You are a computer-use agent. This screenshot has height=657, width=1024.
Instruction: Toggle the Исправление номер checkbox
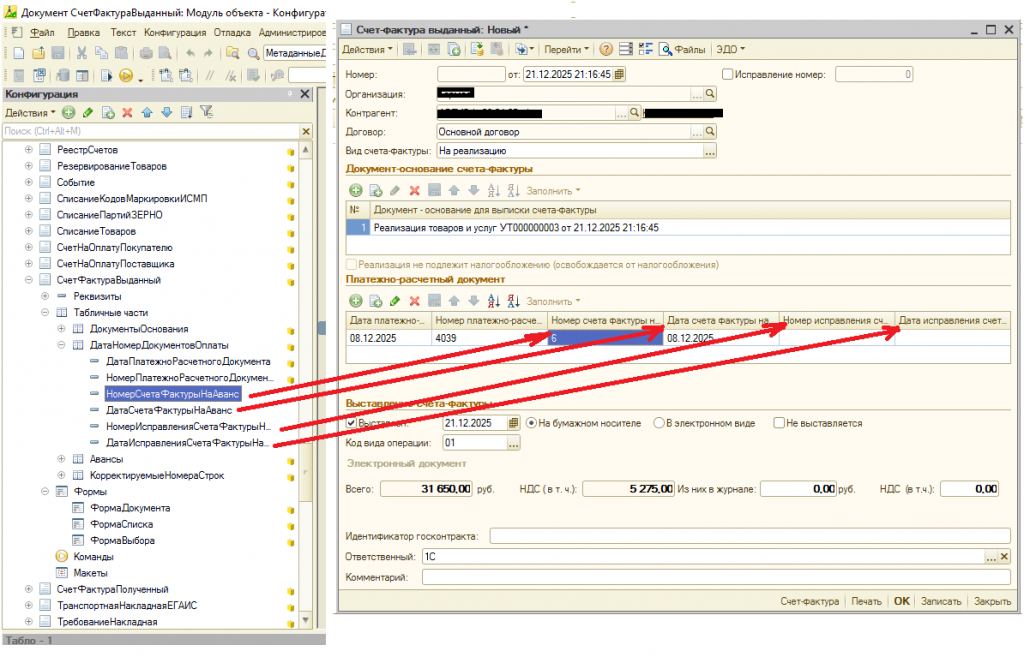tap(728, 74)
